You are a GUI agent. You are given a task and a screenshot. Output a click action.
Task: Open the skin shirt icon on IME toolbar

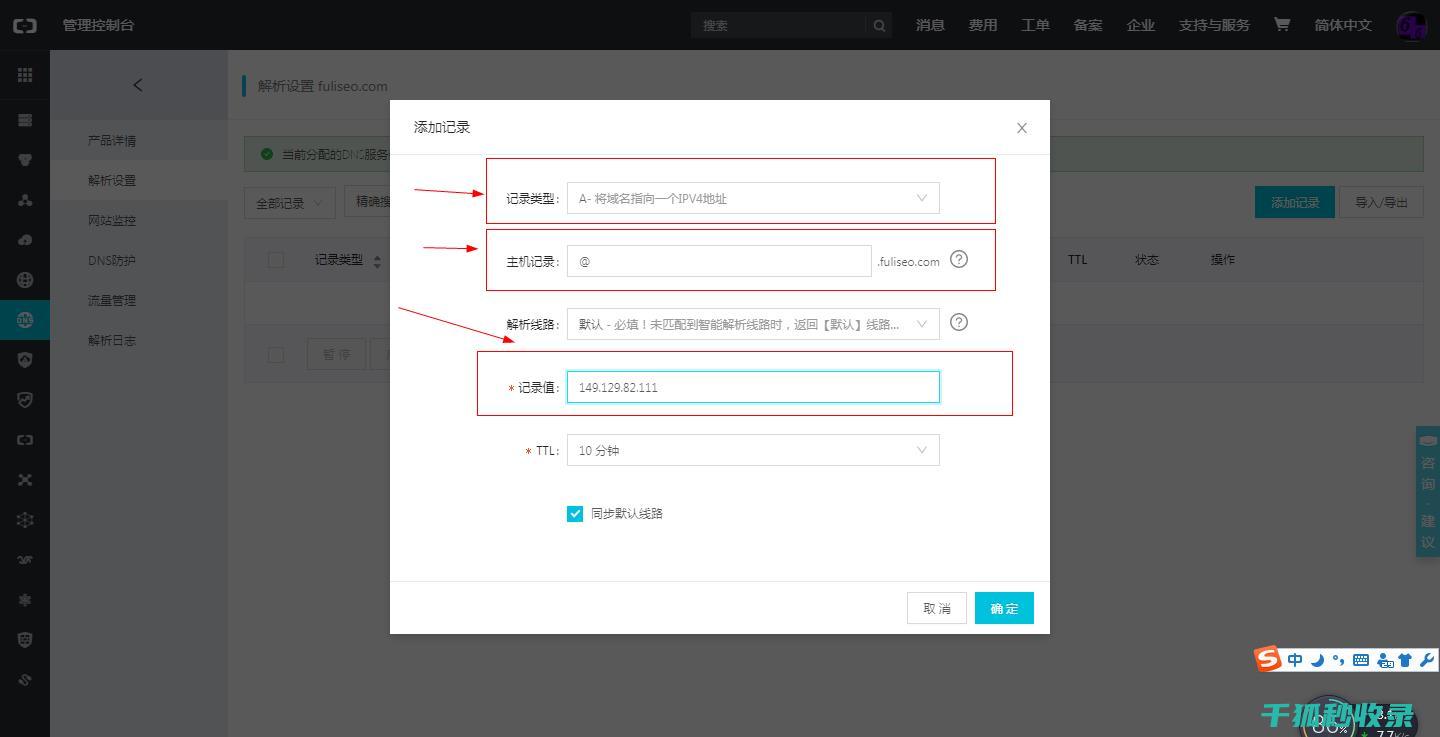(1406, 659)
